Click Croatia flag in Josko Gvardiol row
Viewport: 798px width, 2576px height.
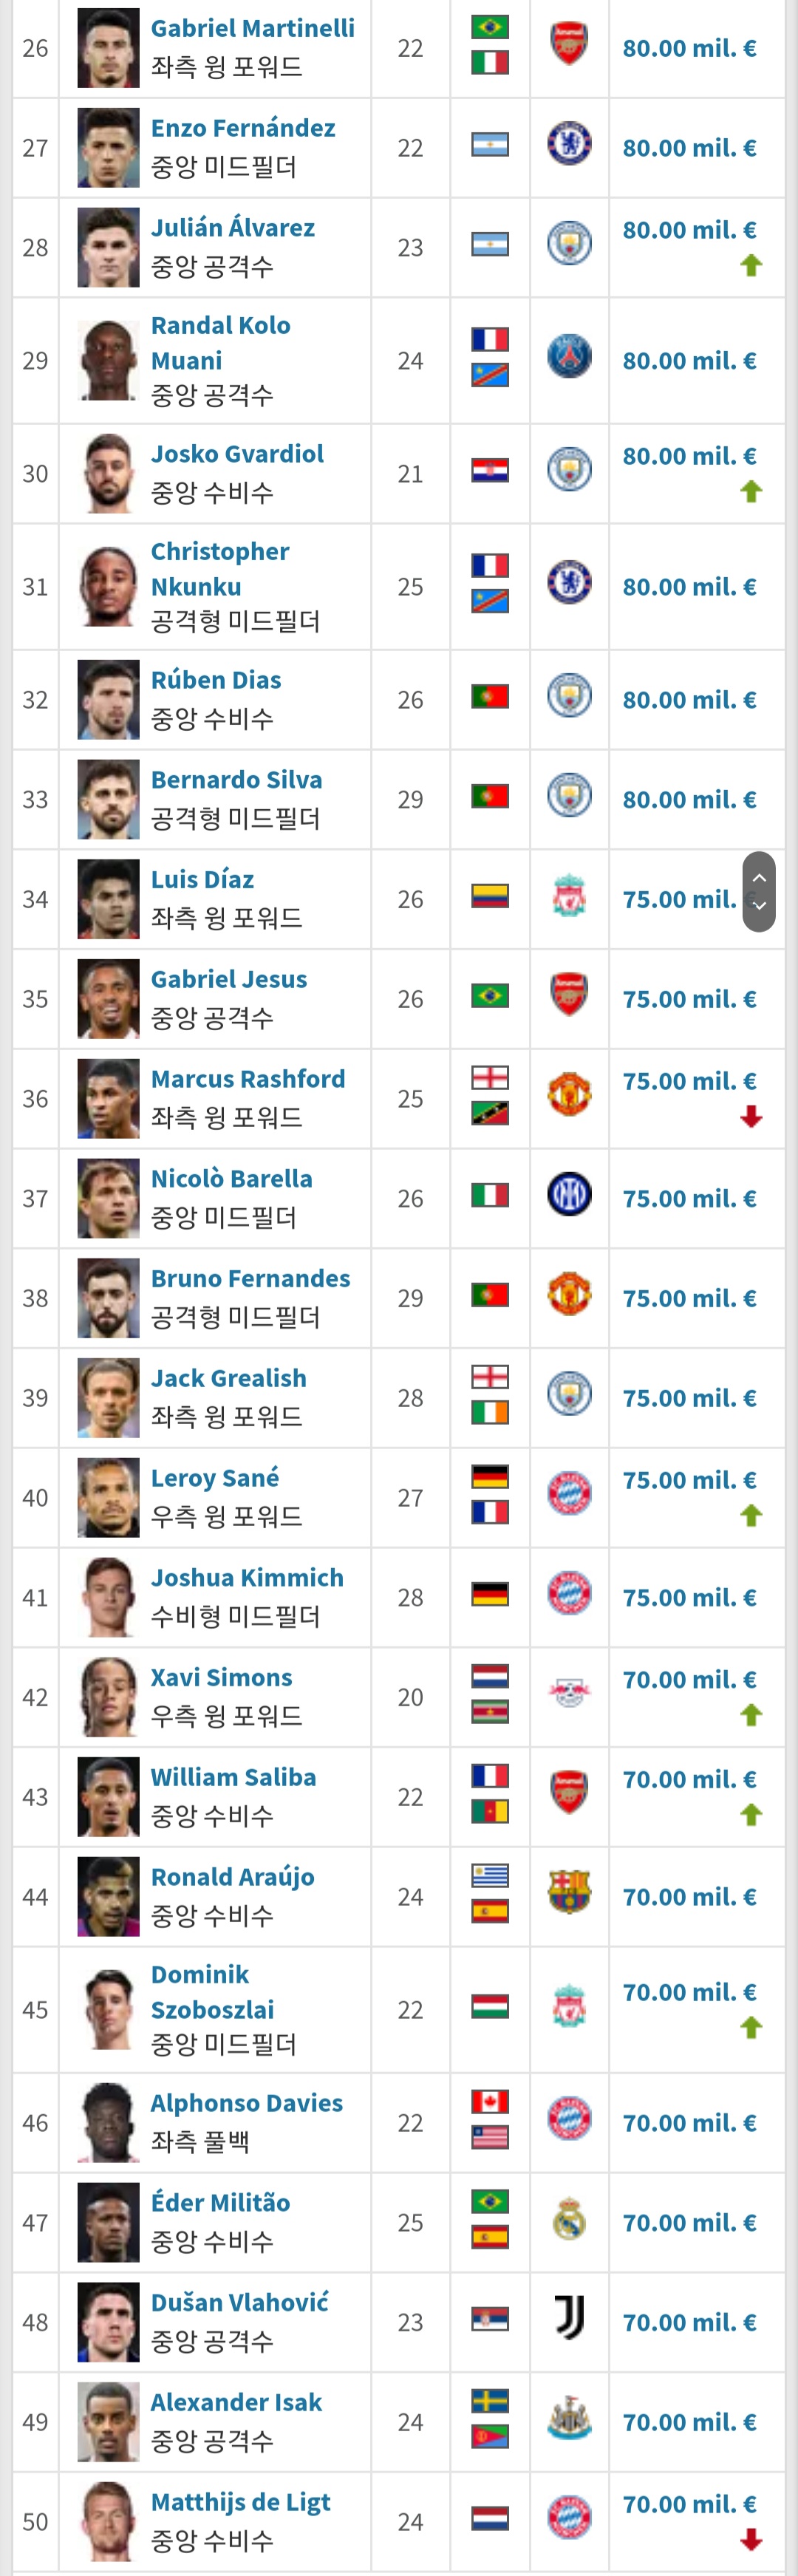[x=490, y=471]
